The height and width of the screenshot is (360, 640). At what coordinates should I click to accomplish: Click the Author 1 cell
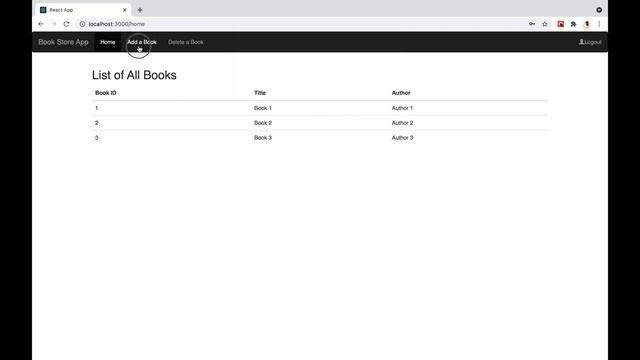[402, 108]
